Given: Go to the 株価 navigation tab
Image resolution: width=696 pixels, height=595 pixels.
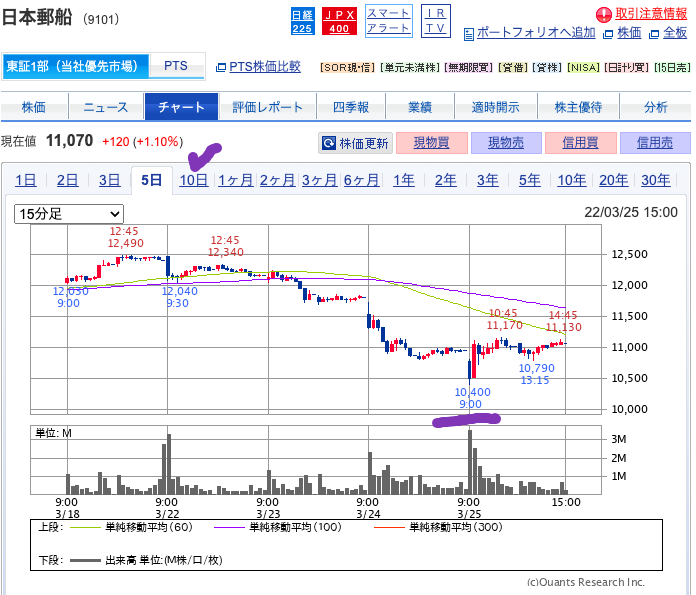Looking at the screenshot, I should [34, 107].
